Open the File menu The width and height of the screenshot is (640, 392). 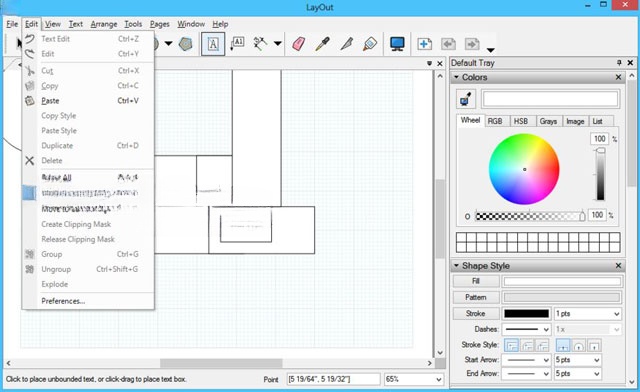(12, 24)
